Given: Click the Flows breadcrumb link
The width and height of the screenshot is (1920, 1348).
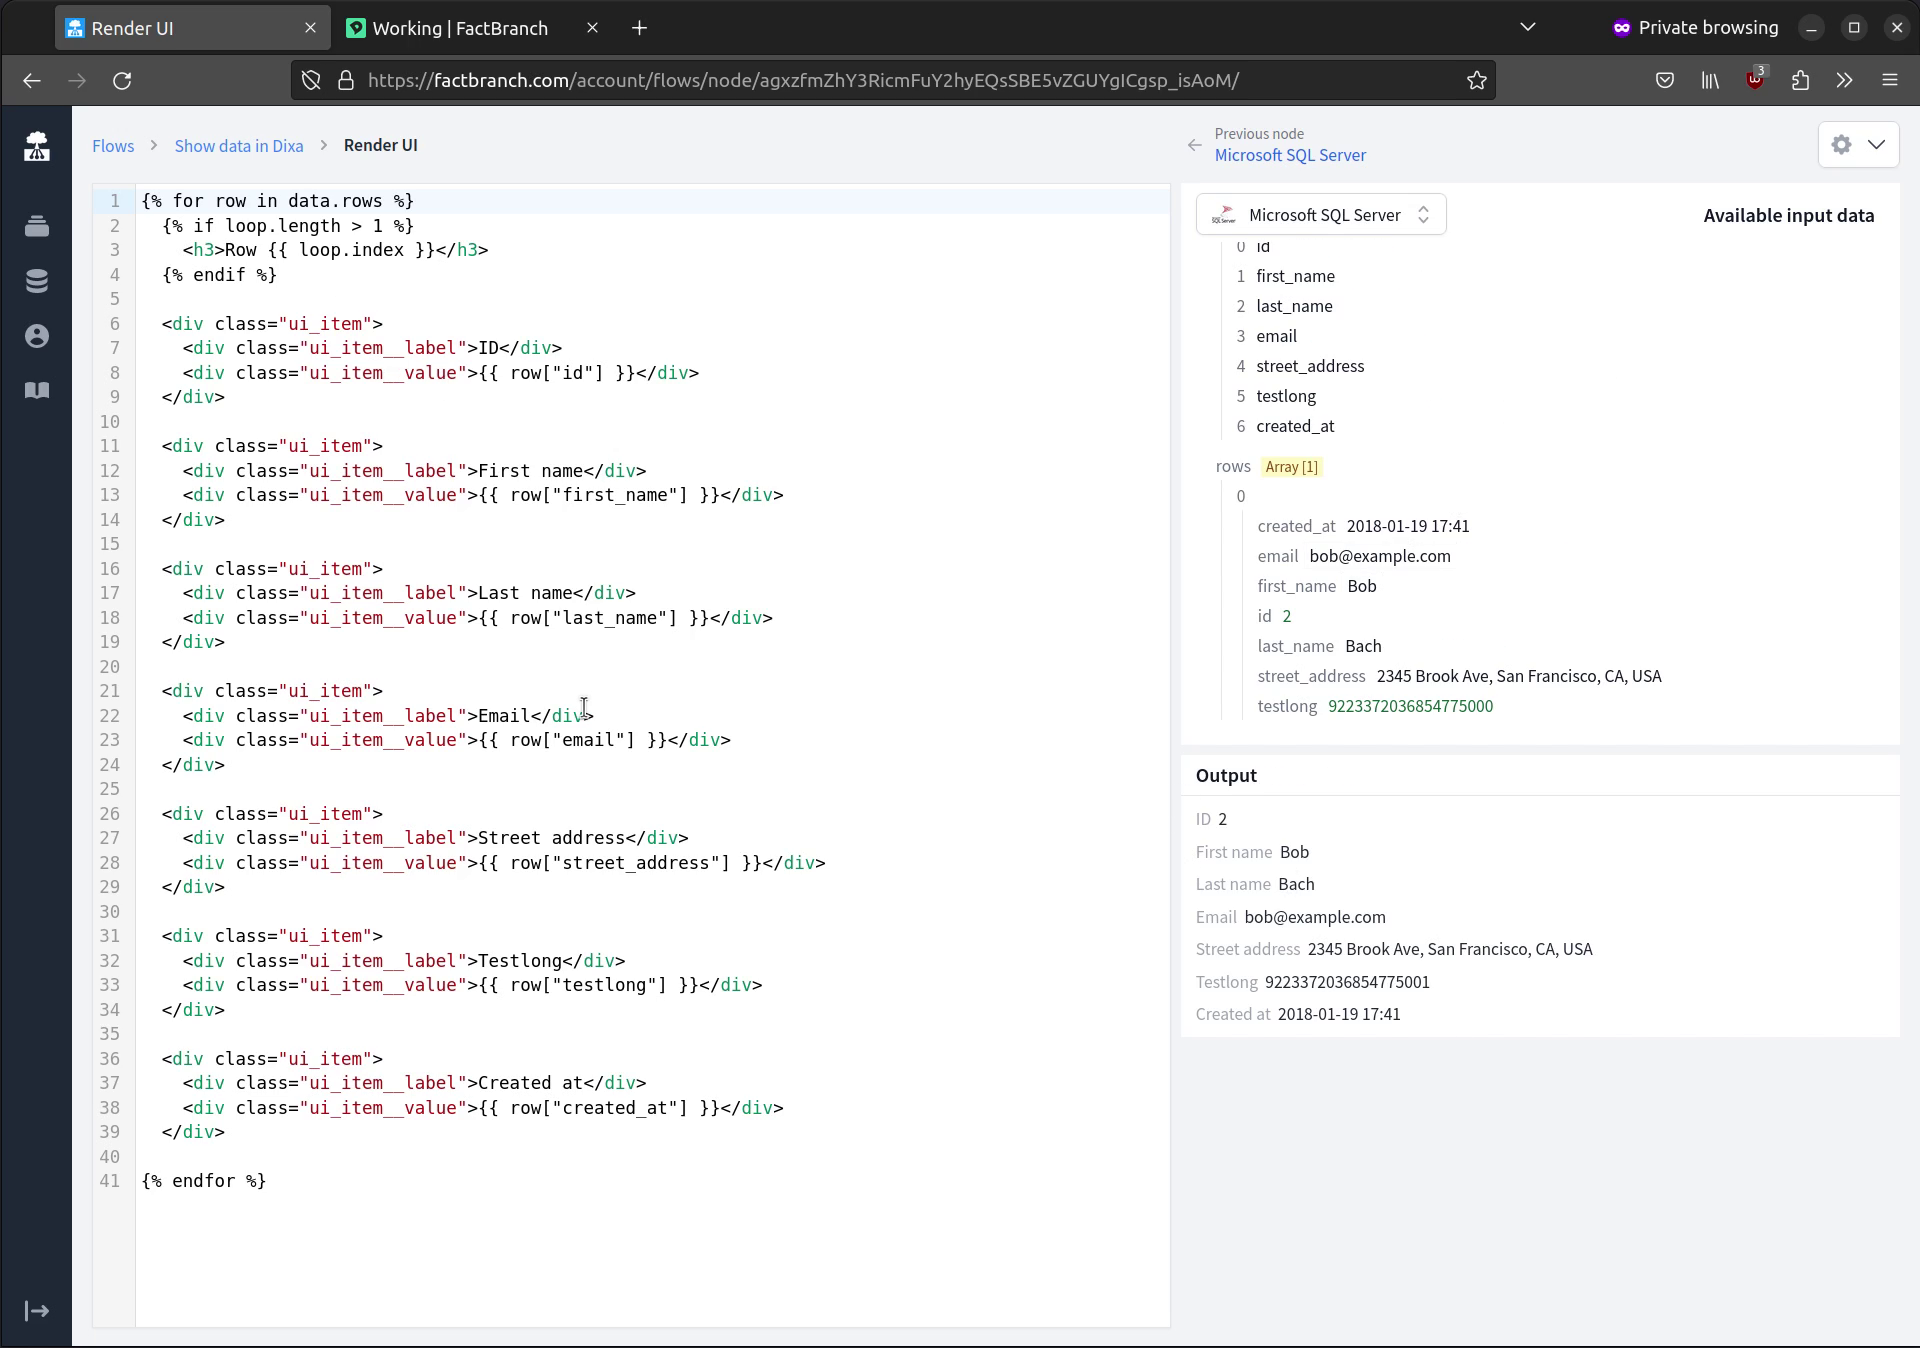Looking at the screenshot, I should pyautogui.click(x=112, y=145).
